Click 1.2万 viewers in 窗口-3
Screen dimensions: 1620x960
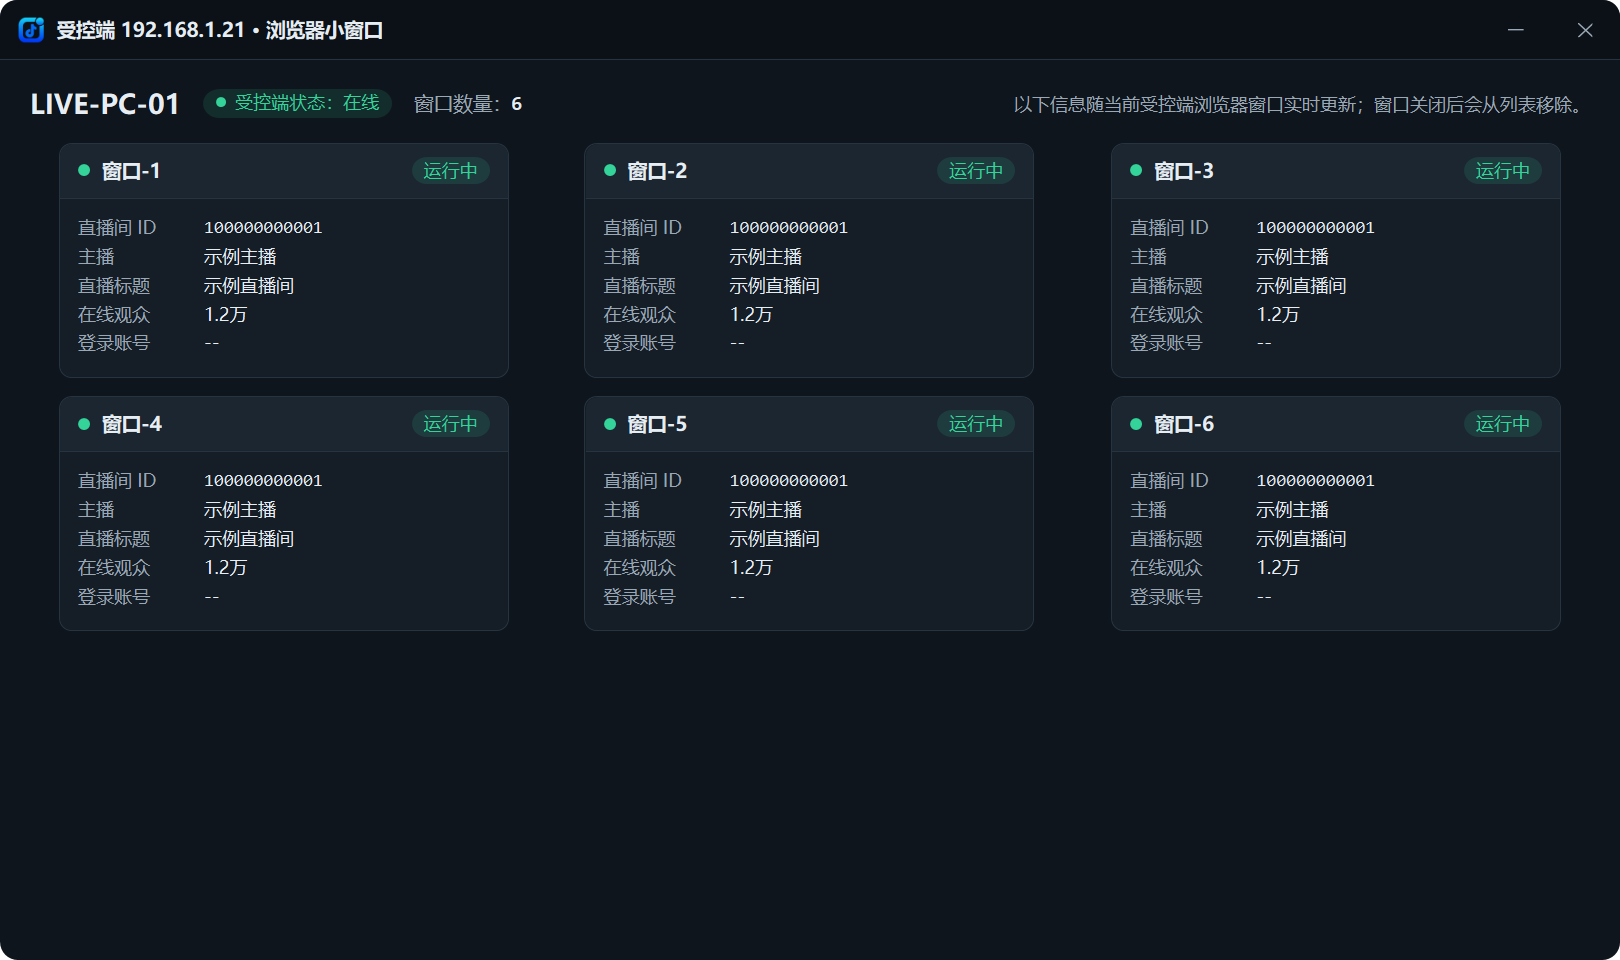1279,315
